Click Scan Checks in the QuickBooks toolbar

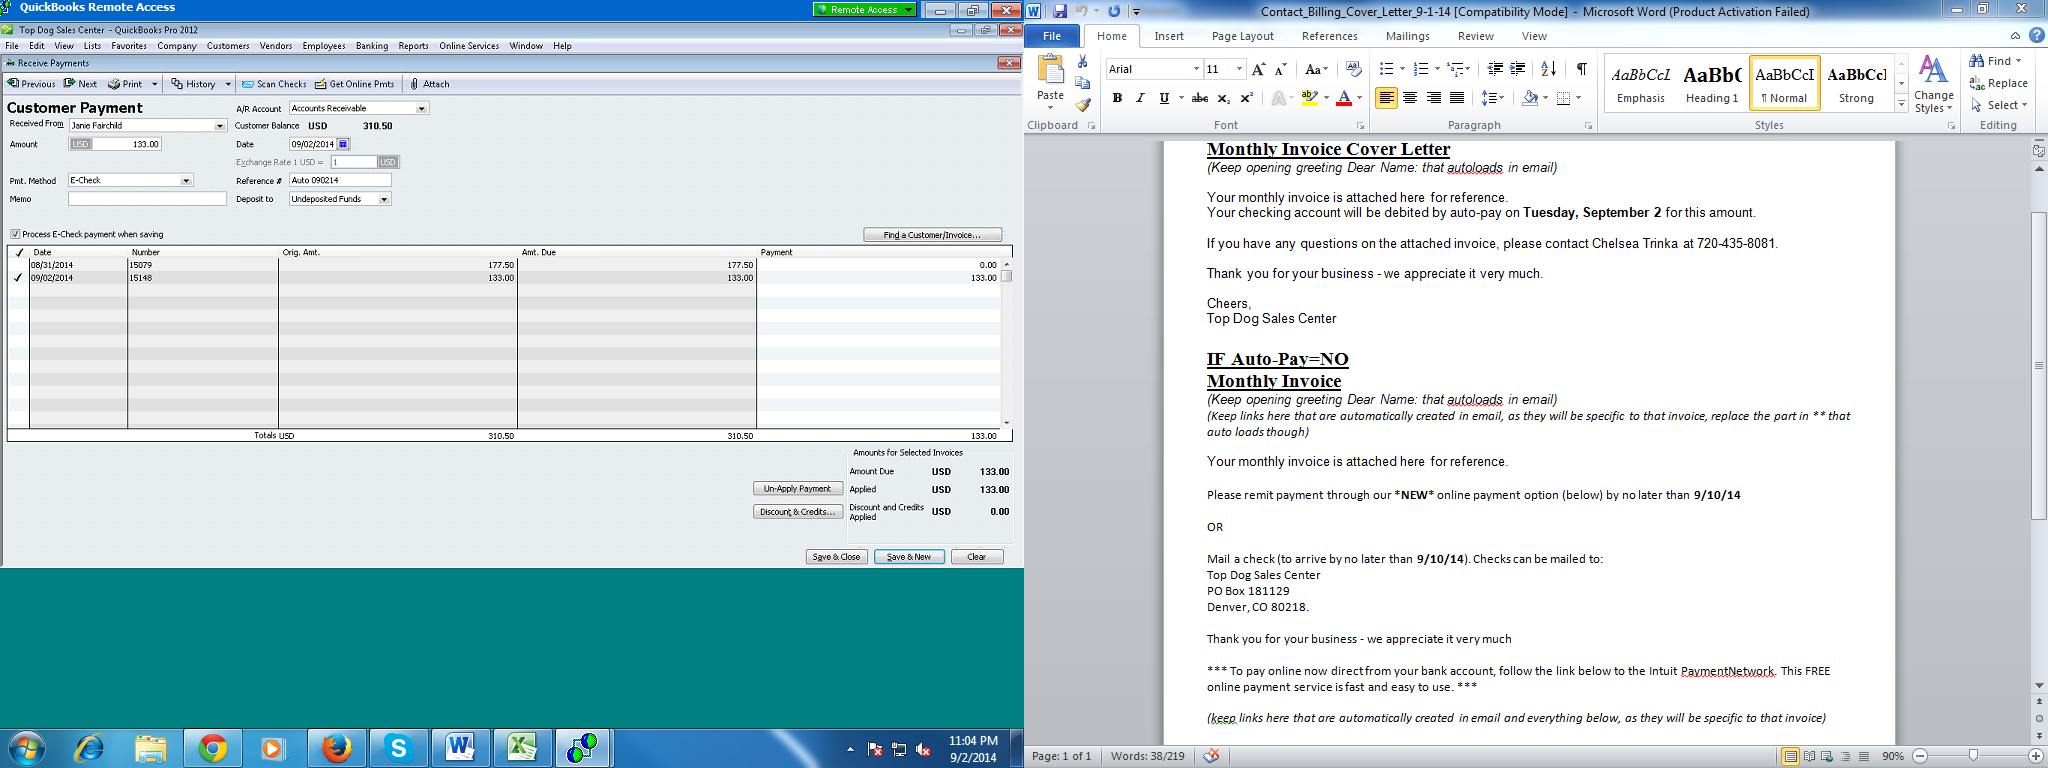point(274,84)
